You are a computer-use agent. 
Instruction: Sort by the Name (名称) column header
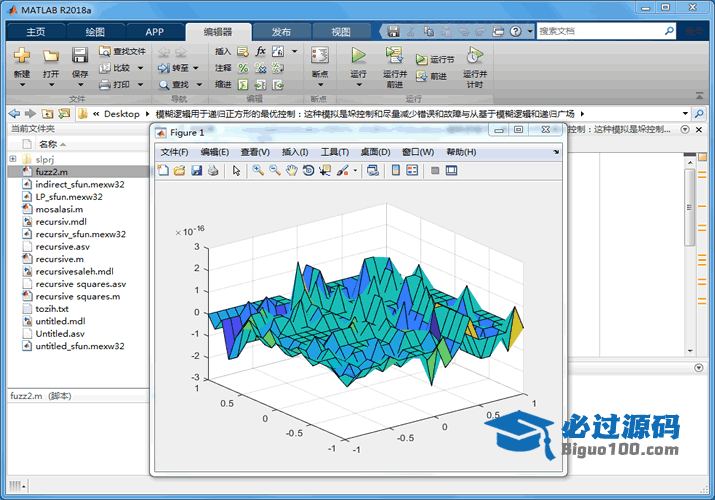[48, 144]
